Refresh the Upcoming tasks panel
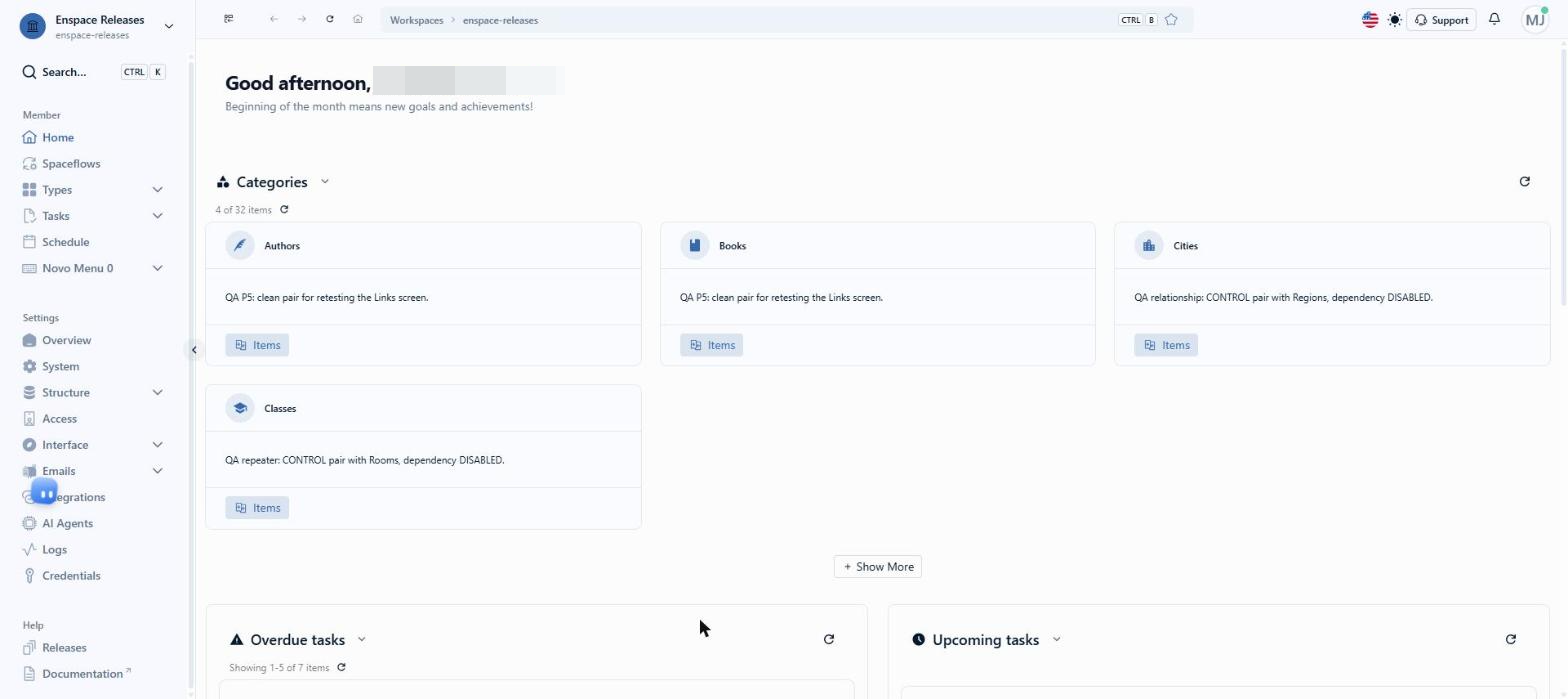 [1510, 640]
